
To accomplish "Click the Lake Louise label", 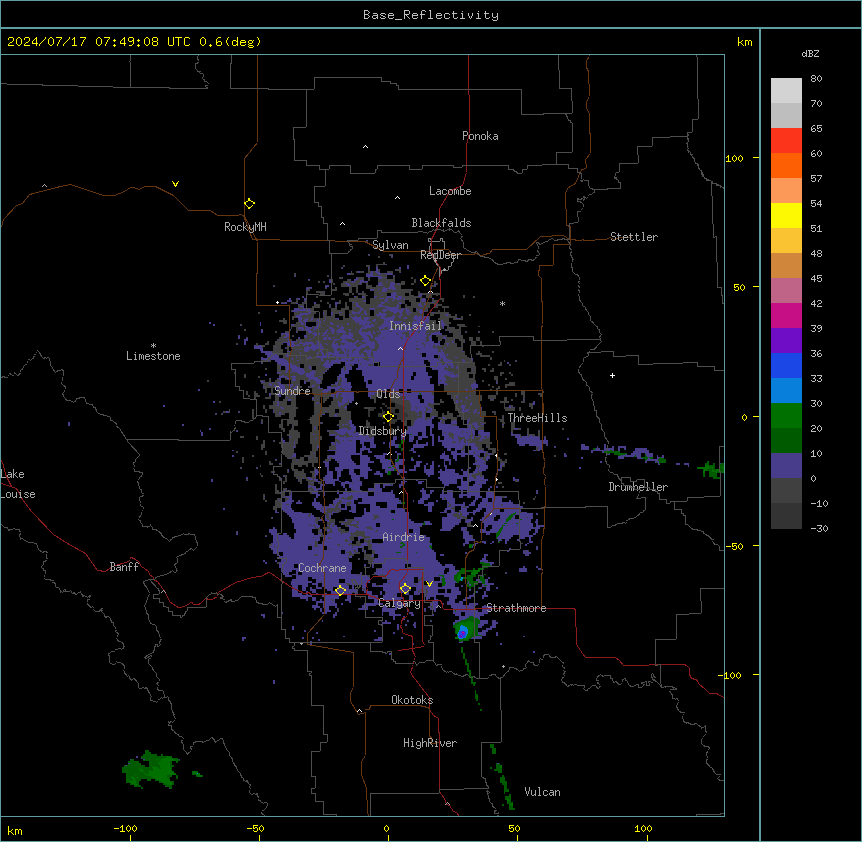I will [18, 484].
